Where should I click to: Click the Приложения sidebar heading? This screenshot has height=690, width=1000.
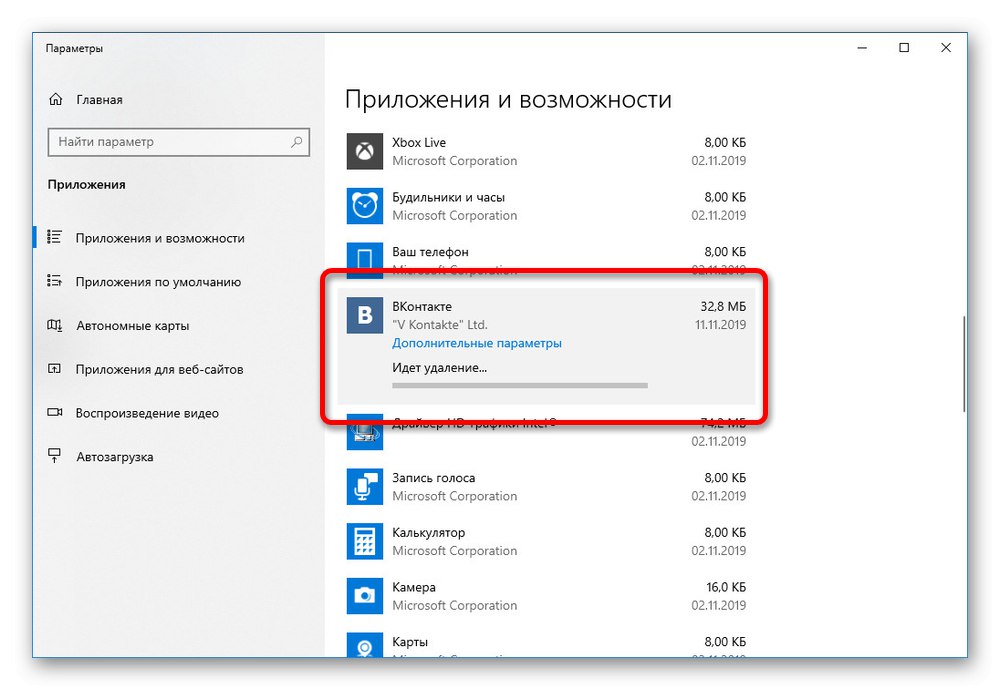(87, 184)
